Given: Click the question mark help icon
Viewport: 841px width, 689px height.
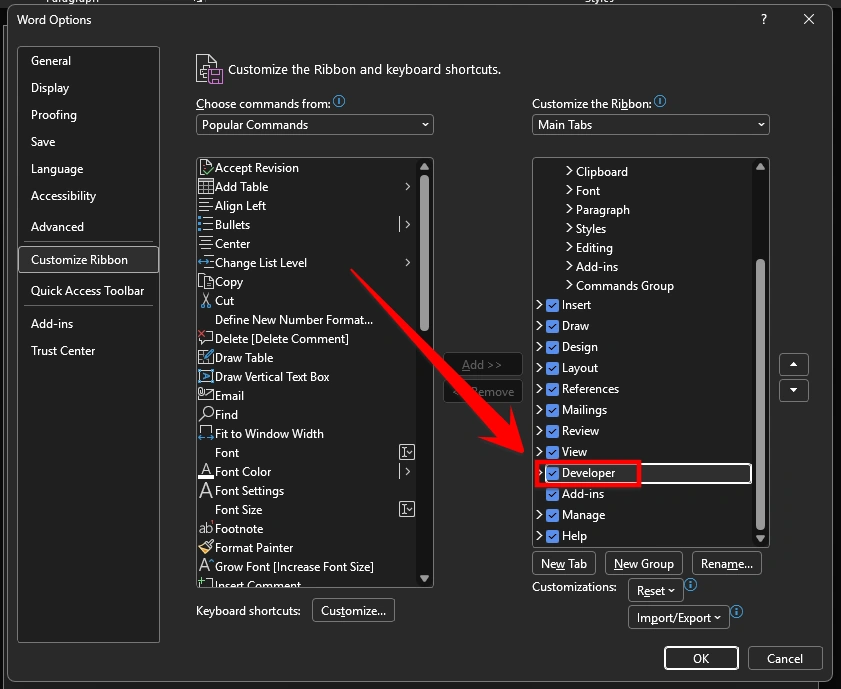Looking at the screenshot, I should 764,20.
